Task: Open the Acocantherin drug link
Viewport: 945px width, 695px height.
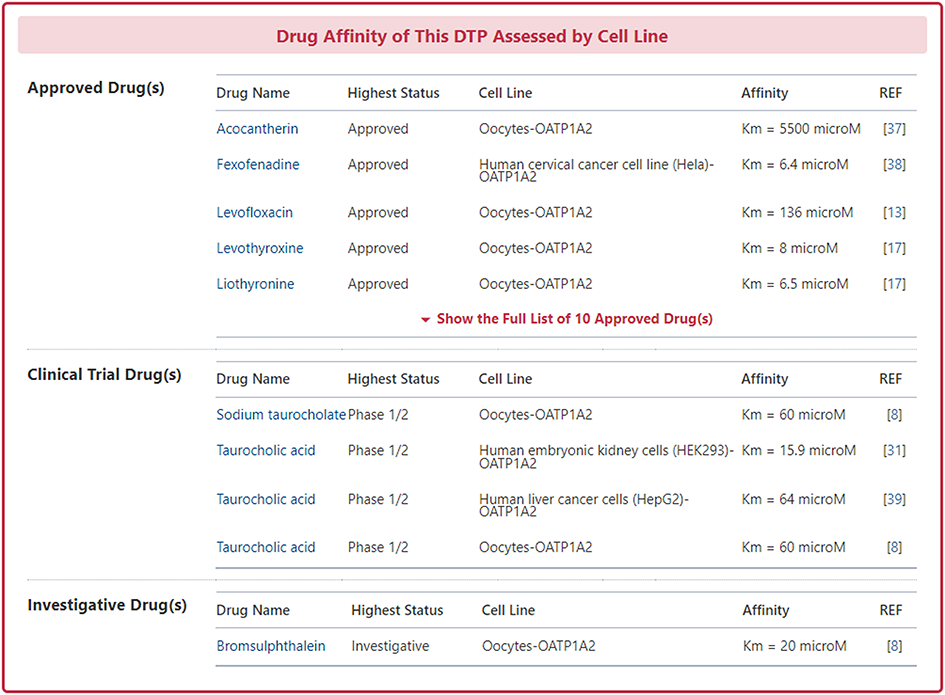Action: point(257,129)
